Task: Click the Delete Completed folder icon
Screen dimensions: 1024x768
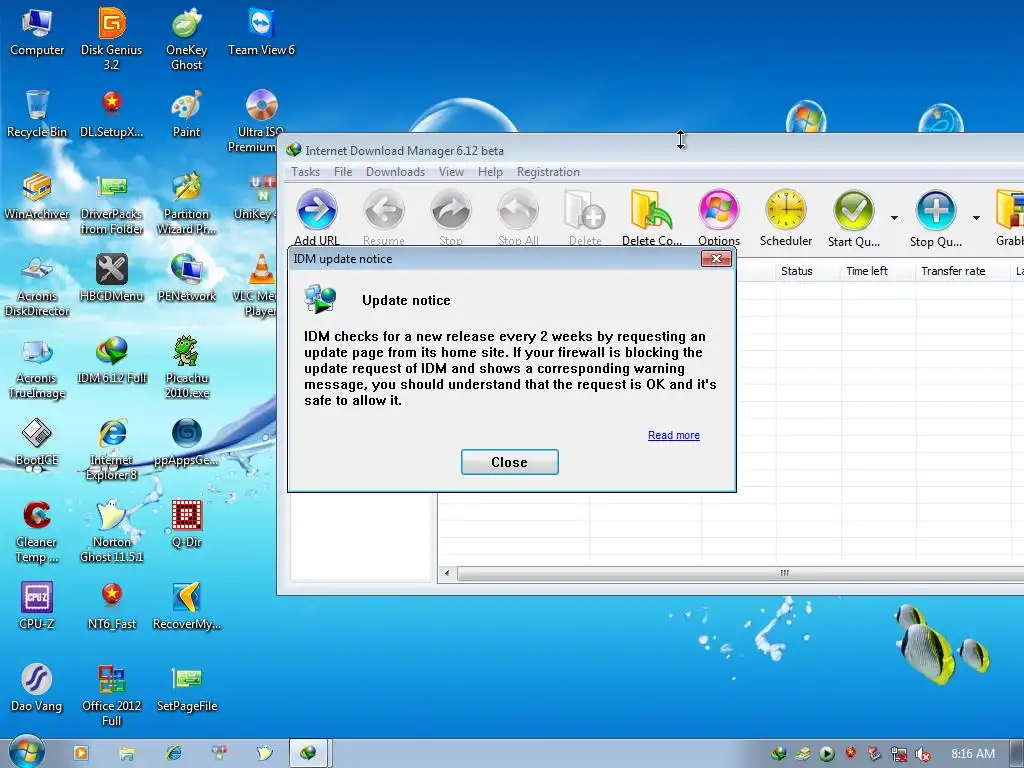Action: [x=652, y=210]
